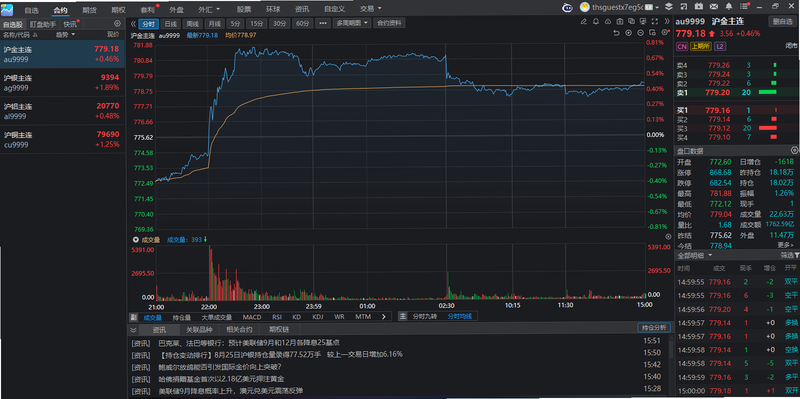
Task: Click the 02:30 time marker on chart axis
Action: 447,306
